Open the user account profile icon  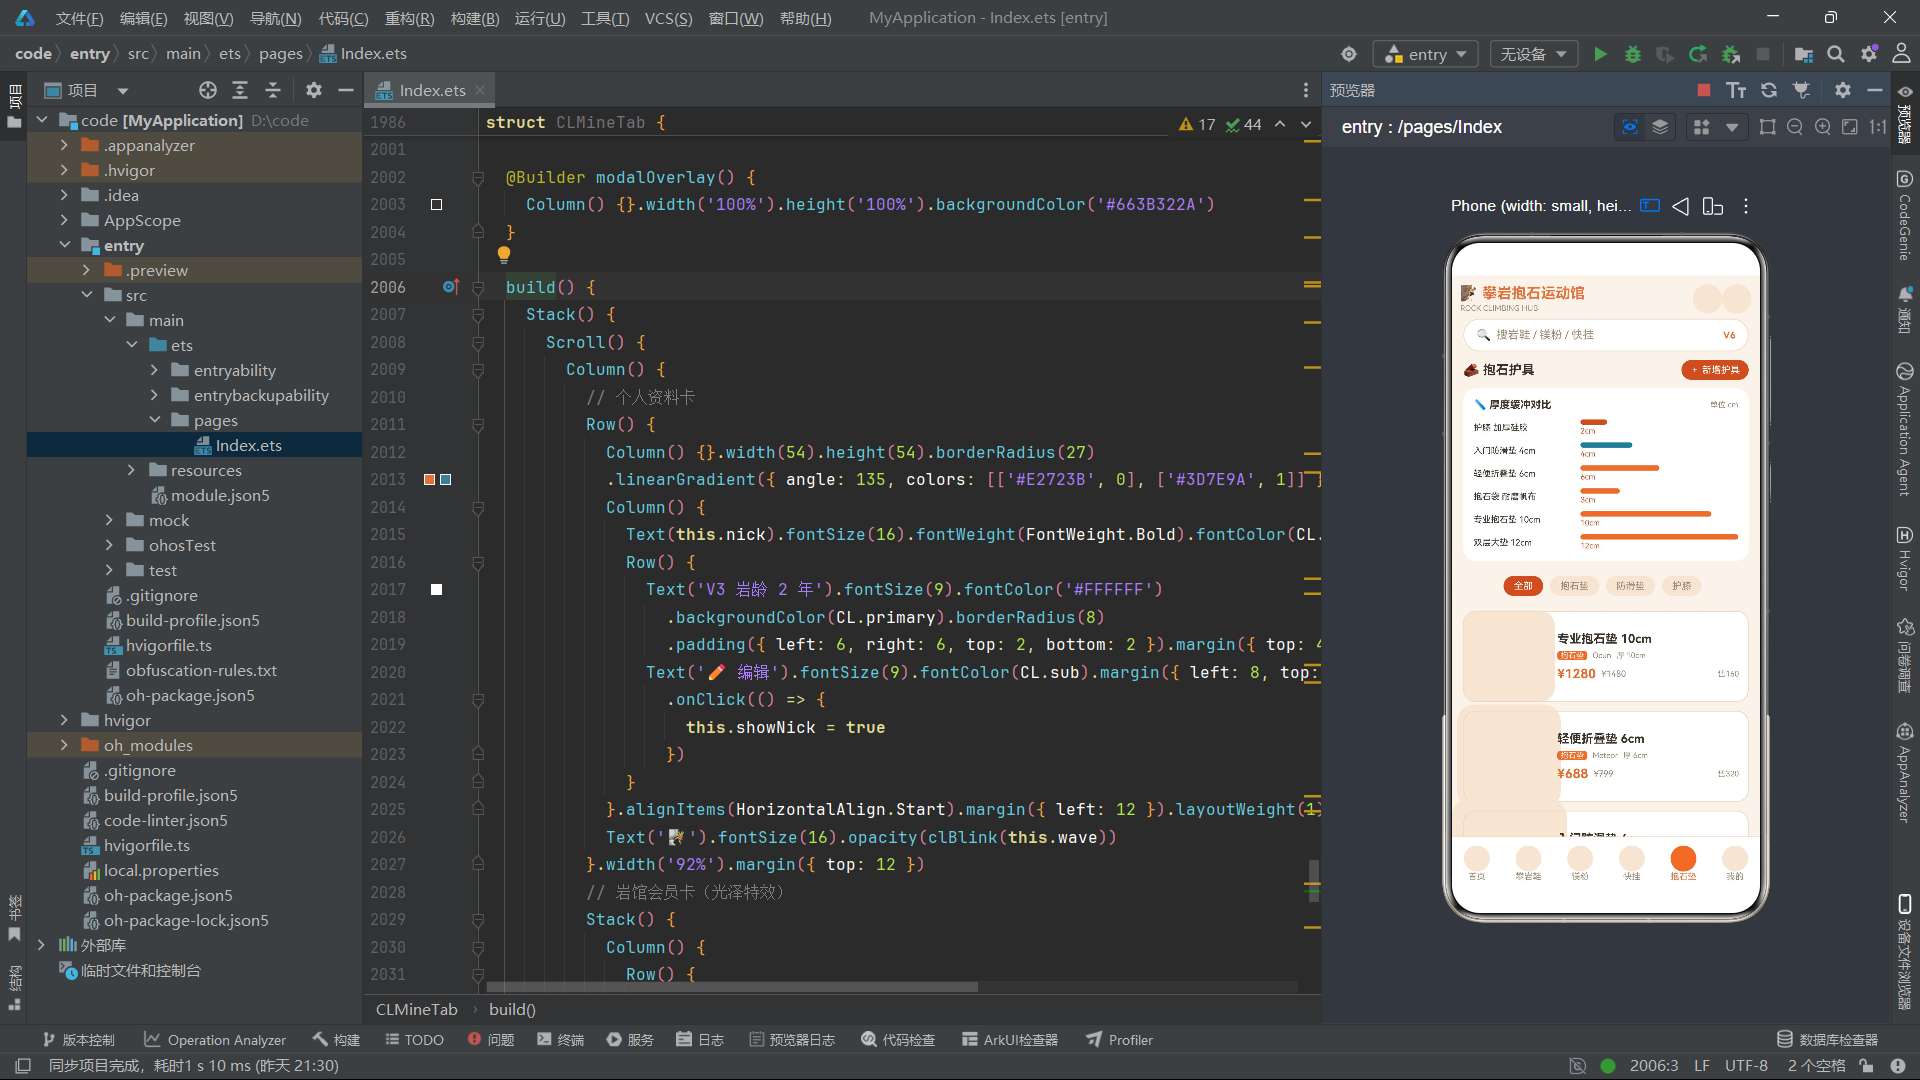pyautogui.click(x=1902, y=54)
